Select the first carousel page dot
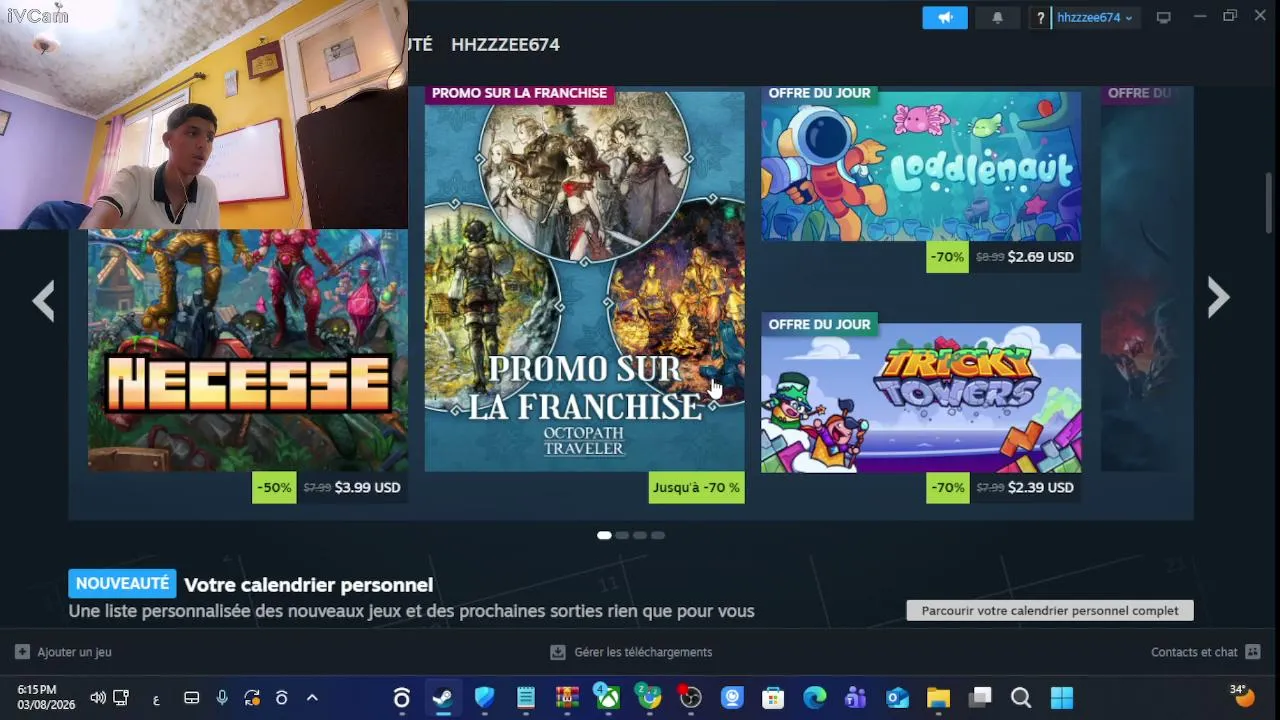This screenshot has height=720, width=1280. click(x=604, y=535)
